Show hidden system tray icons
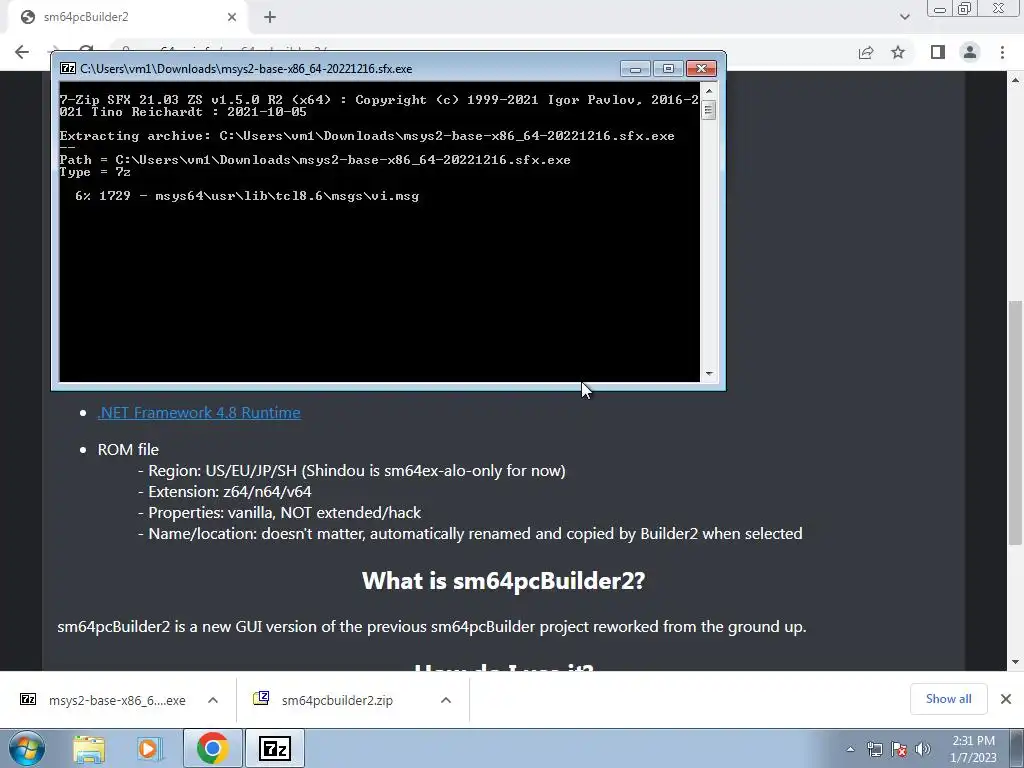 pos(850,749)
